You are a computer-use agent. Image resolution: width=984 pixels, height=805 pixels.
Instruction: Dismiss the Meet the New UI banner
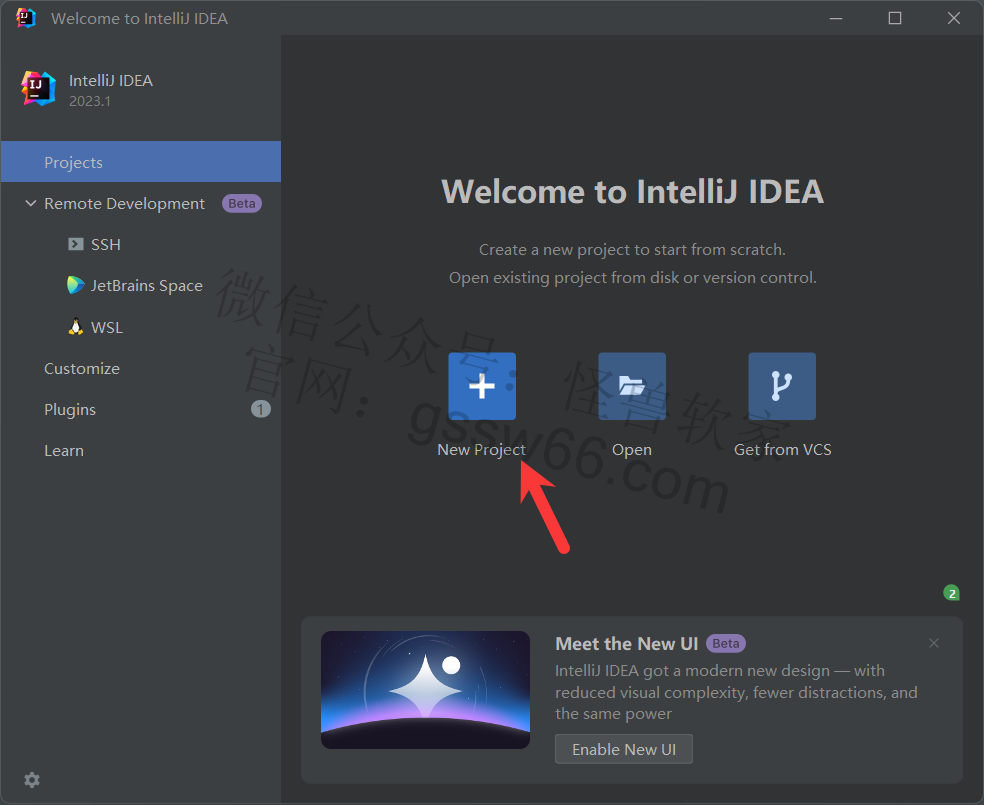[934, 643]
